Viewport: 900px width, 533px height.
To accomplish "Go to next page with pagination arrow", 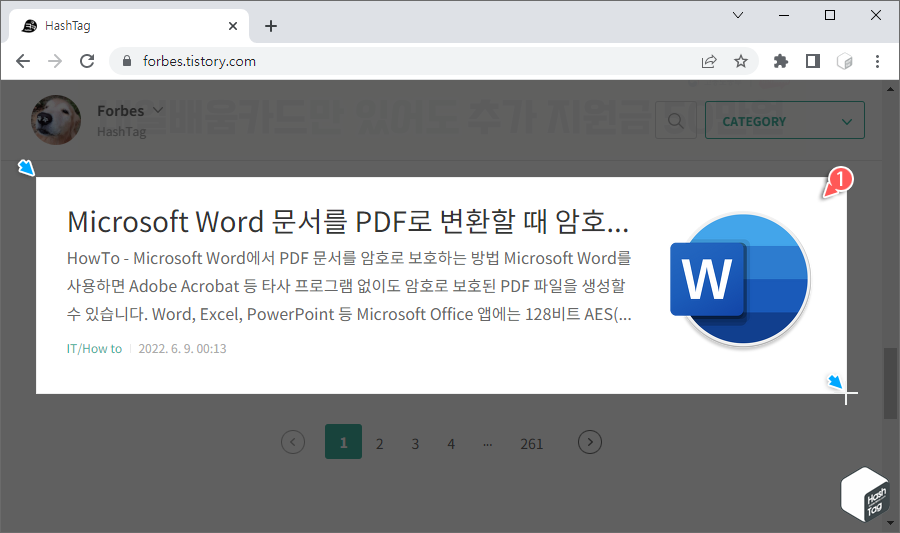I will pyautogui.click(x=589, y=442).
